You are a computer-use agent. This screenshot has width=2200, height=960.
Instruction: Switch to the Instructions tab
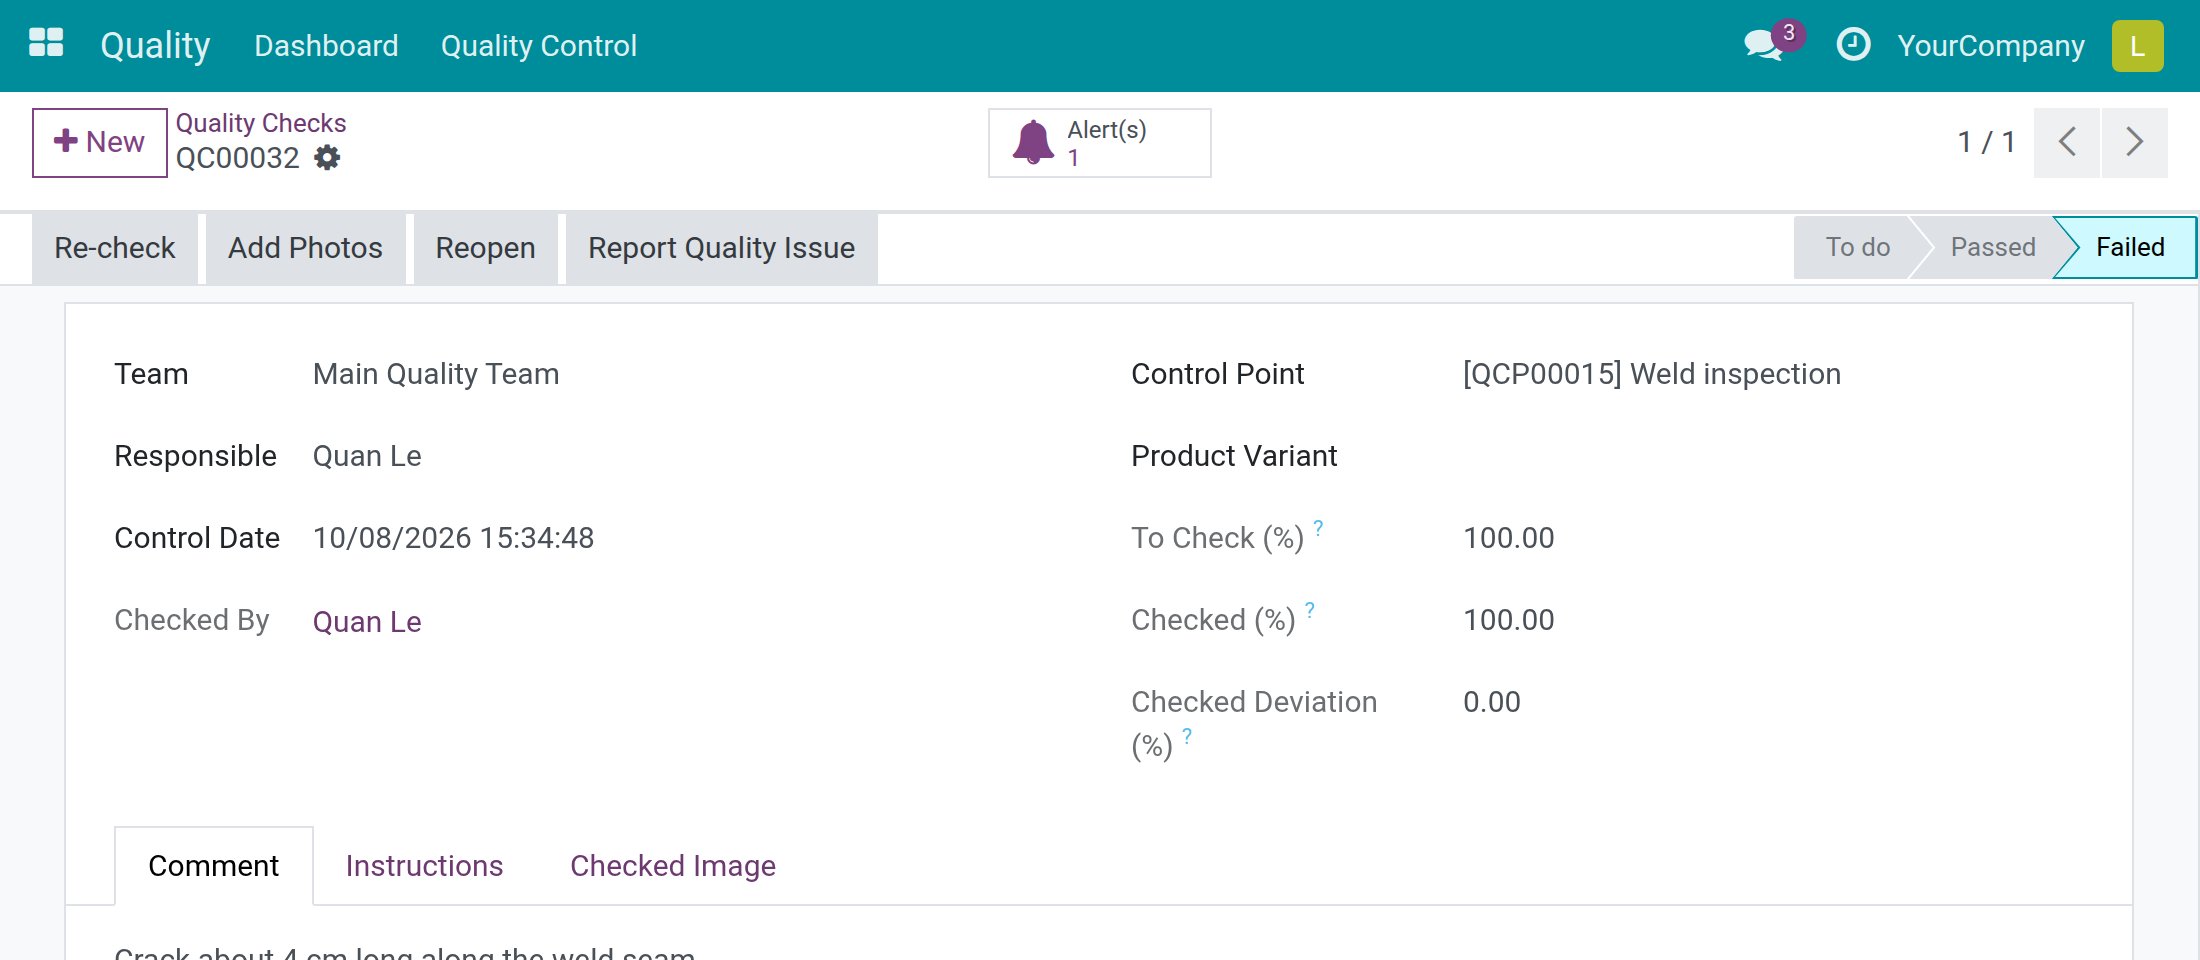424,866
